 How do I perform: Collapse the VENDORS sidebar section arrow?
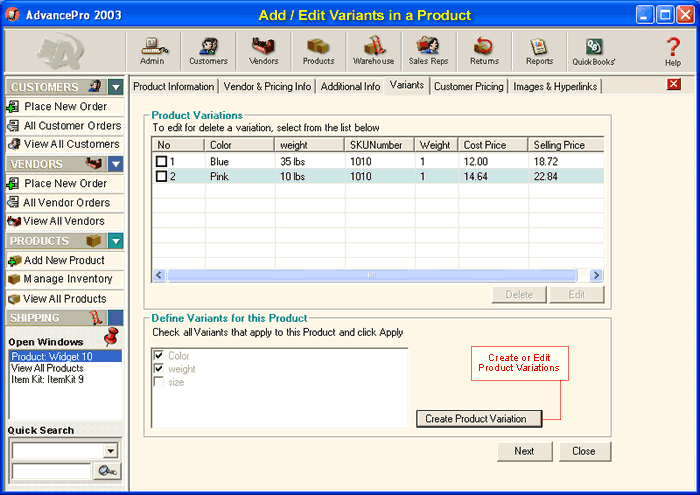click(x=116, y=164)
